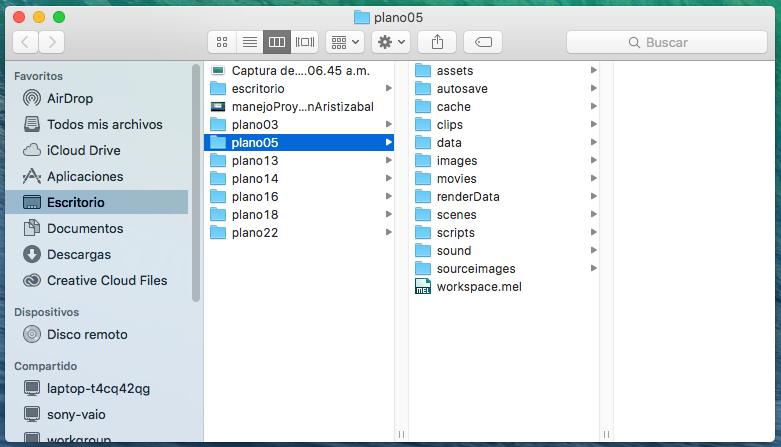Select shared computer sony-vaio
This screenshot has width=781, height=447.
(97, 415)
